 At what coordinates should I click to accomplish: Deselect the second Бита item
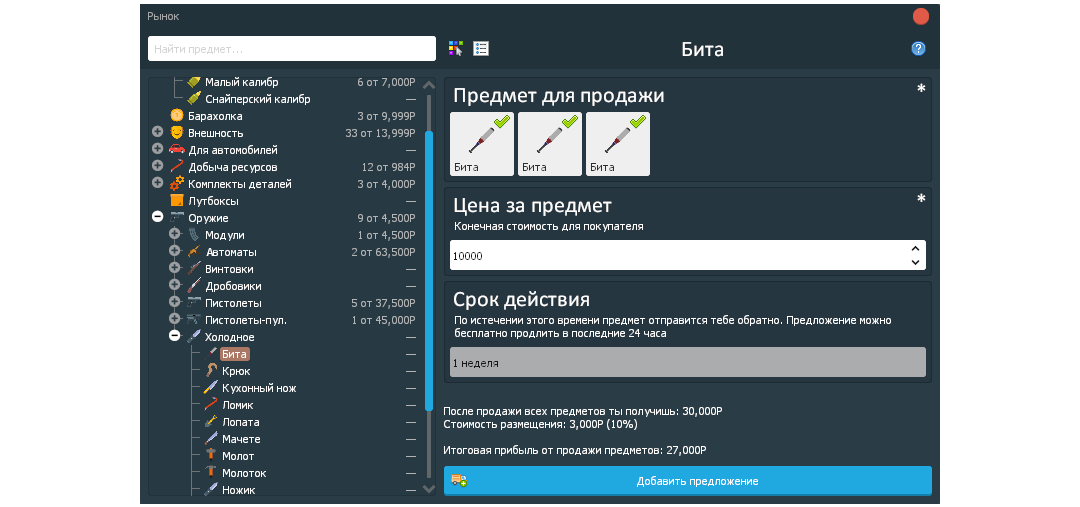549,144
